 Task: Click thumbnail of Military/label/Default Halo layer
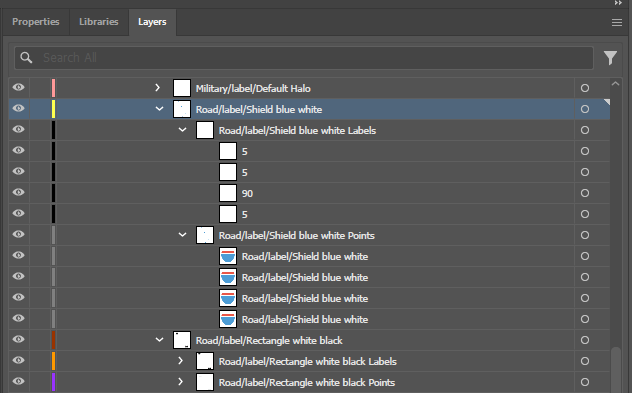(182, 88)
